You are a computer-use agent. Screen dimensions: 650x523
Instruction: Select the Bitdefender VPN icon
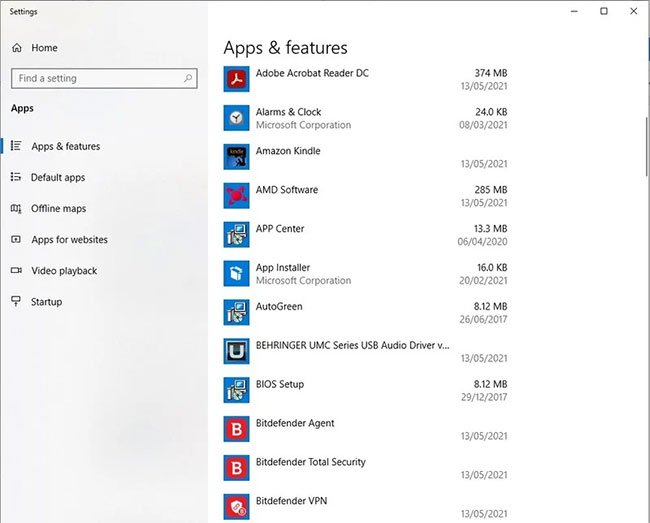[x=237, y=506]
